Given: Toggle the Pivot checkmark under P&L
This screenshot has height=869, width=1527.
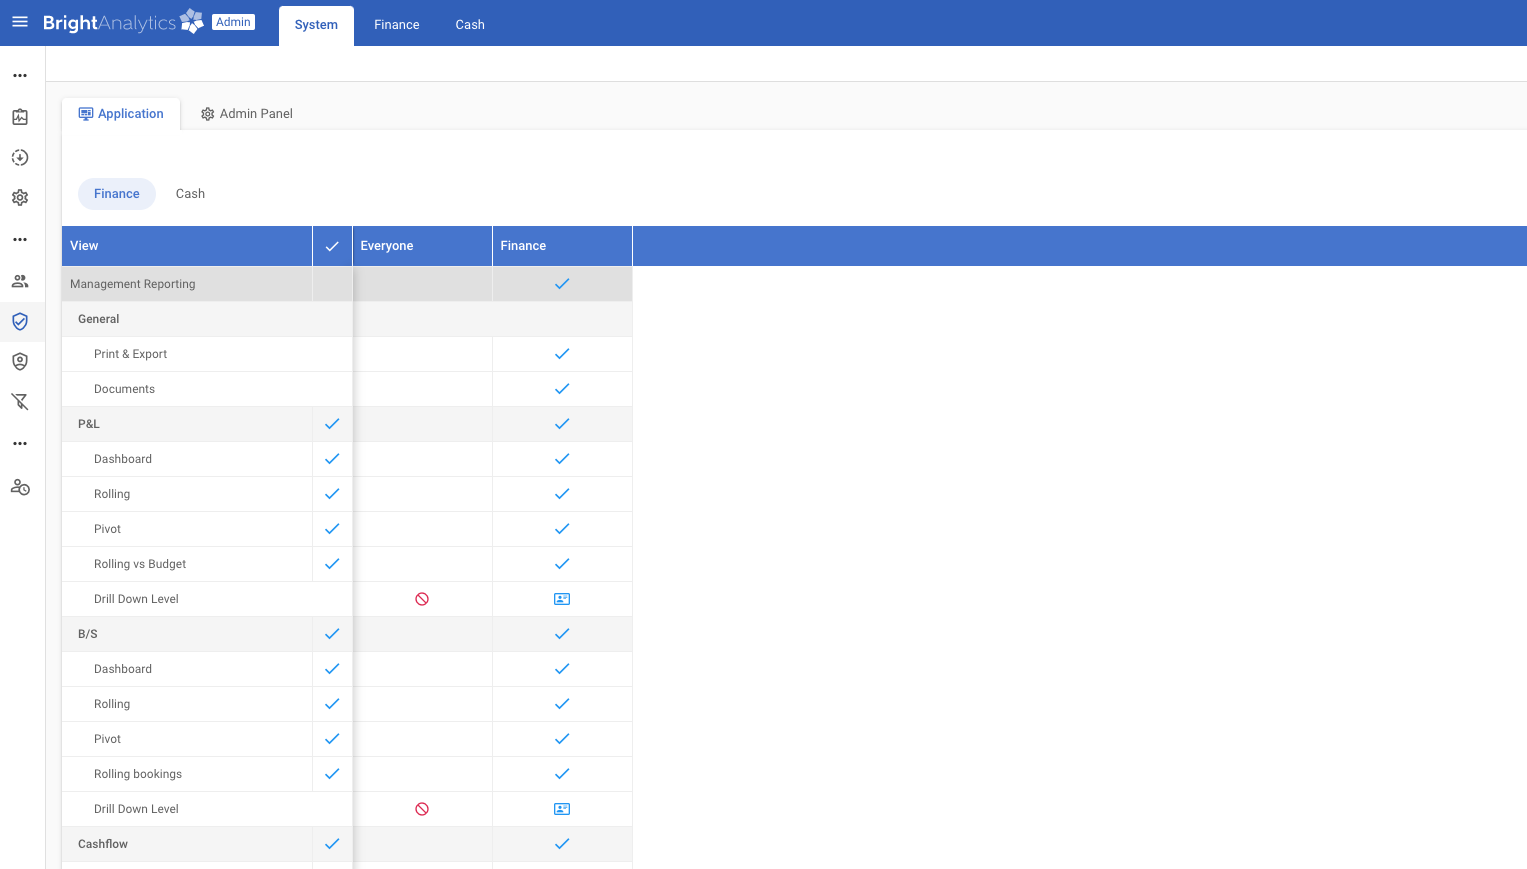Looking at the screenshot, I should pos(332,528).
